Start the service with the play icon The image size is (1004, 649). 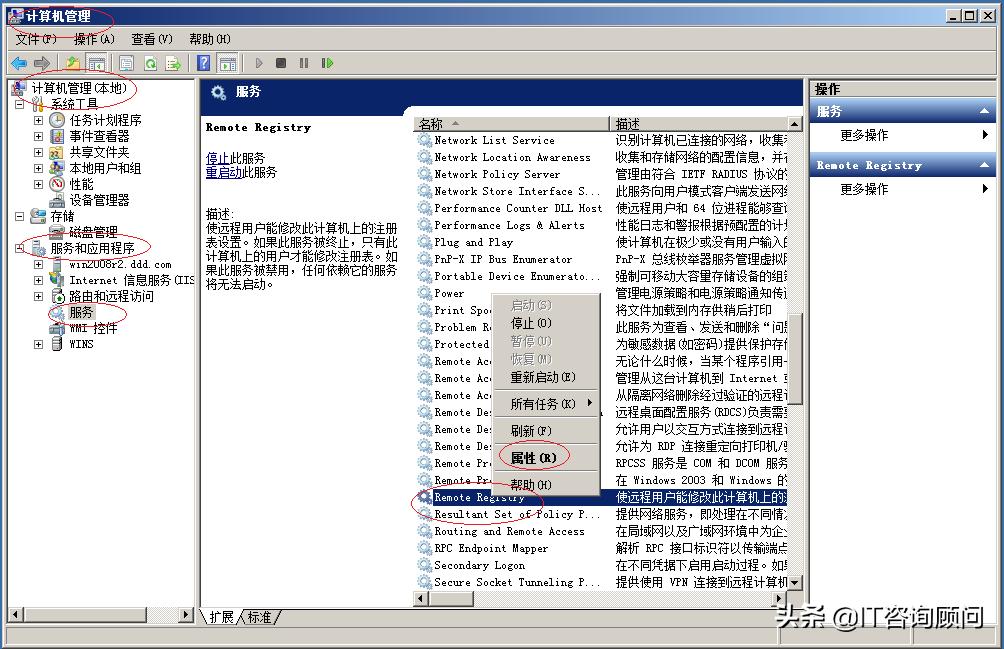(x=260, y=62)
